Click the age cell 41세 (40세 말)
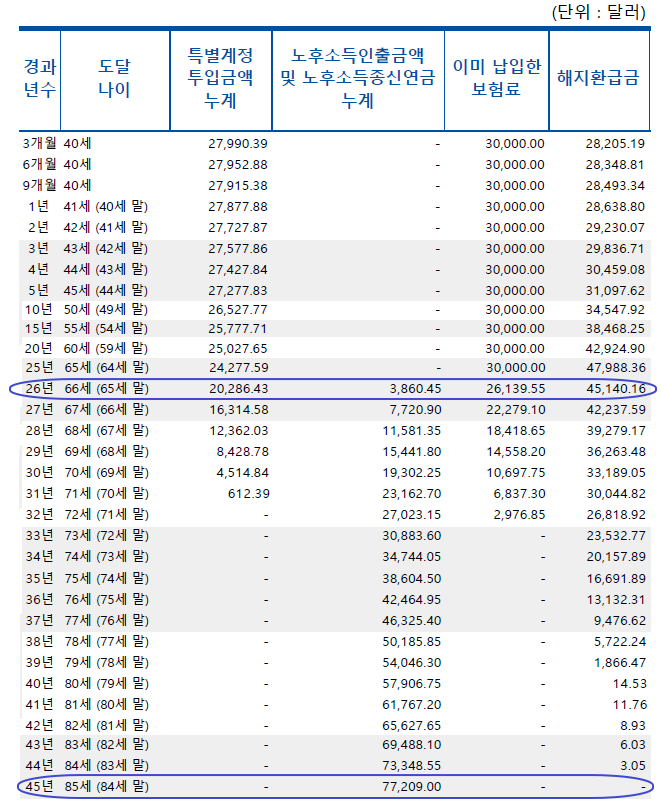The width and height of the screenshot is (661, 806). [x=106, y=207]
